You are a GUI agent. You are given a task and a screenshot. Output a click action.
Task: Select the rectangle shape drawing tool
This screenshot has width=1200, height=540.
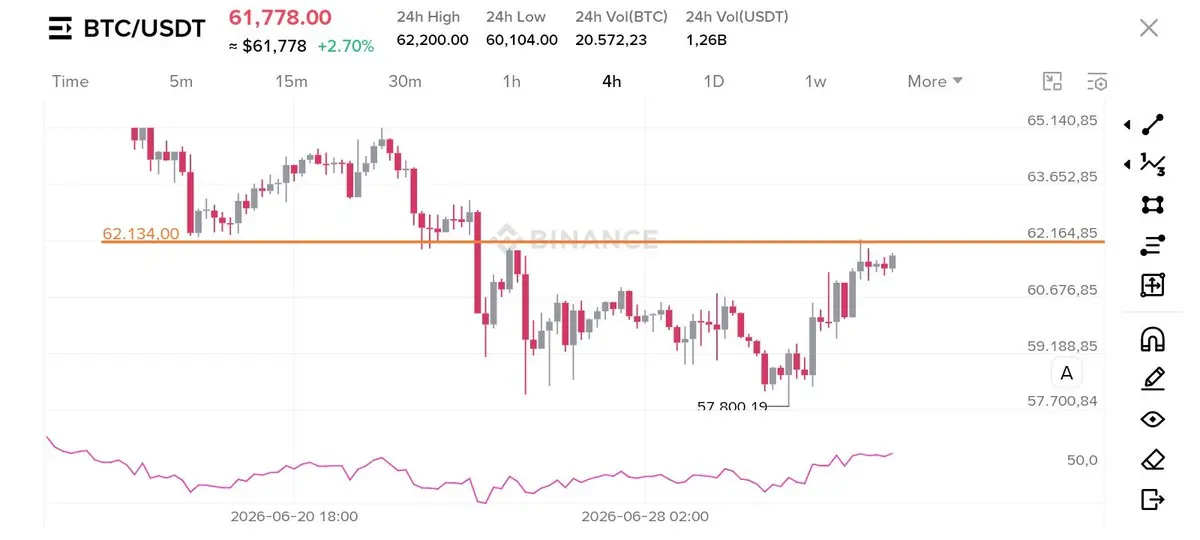tap(1153, 204)
